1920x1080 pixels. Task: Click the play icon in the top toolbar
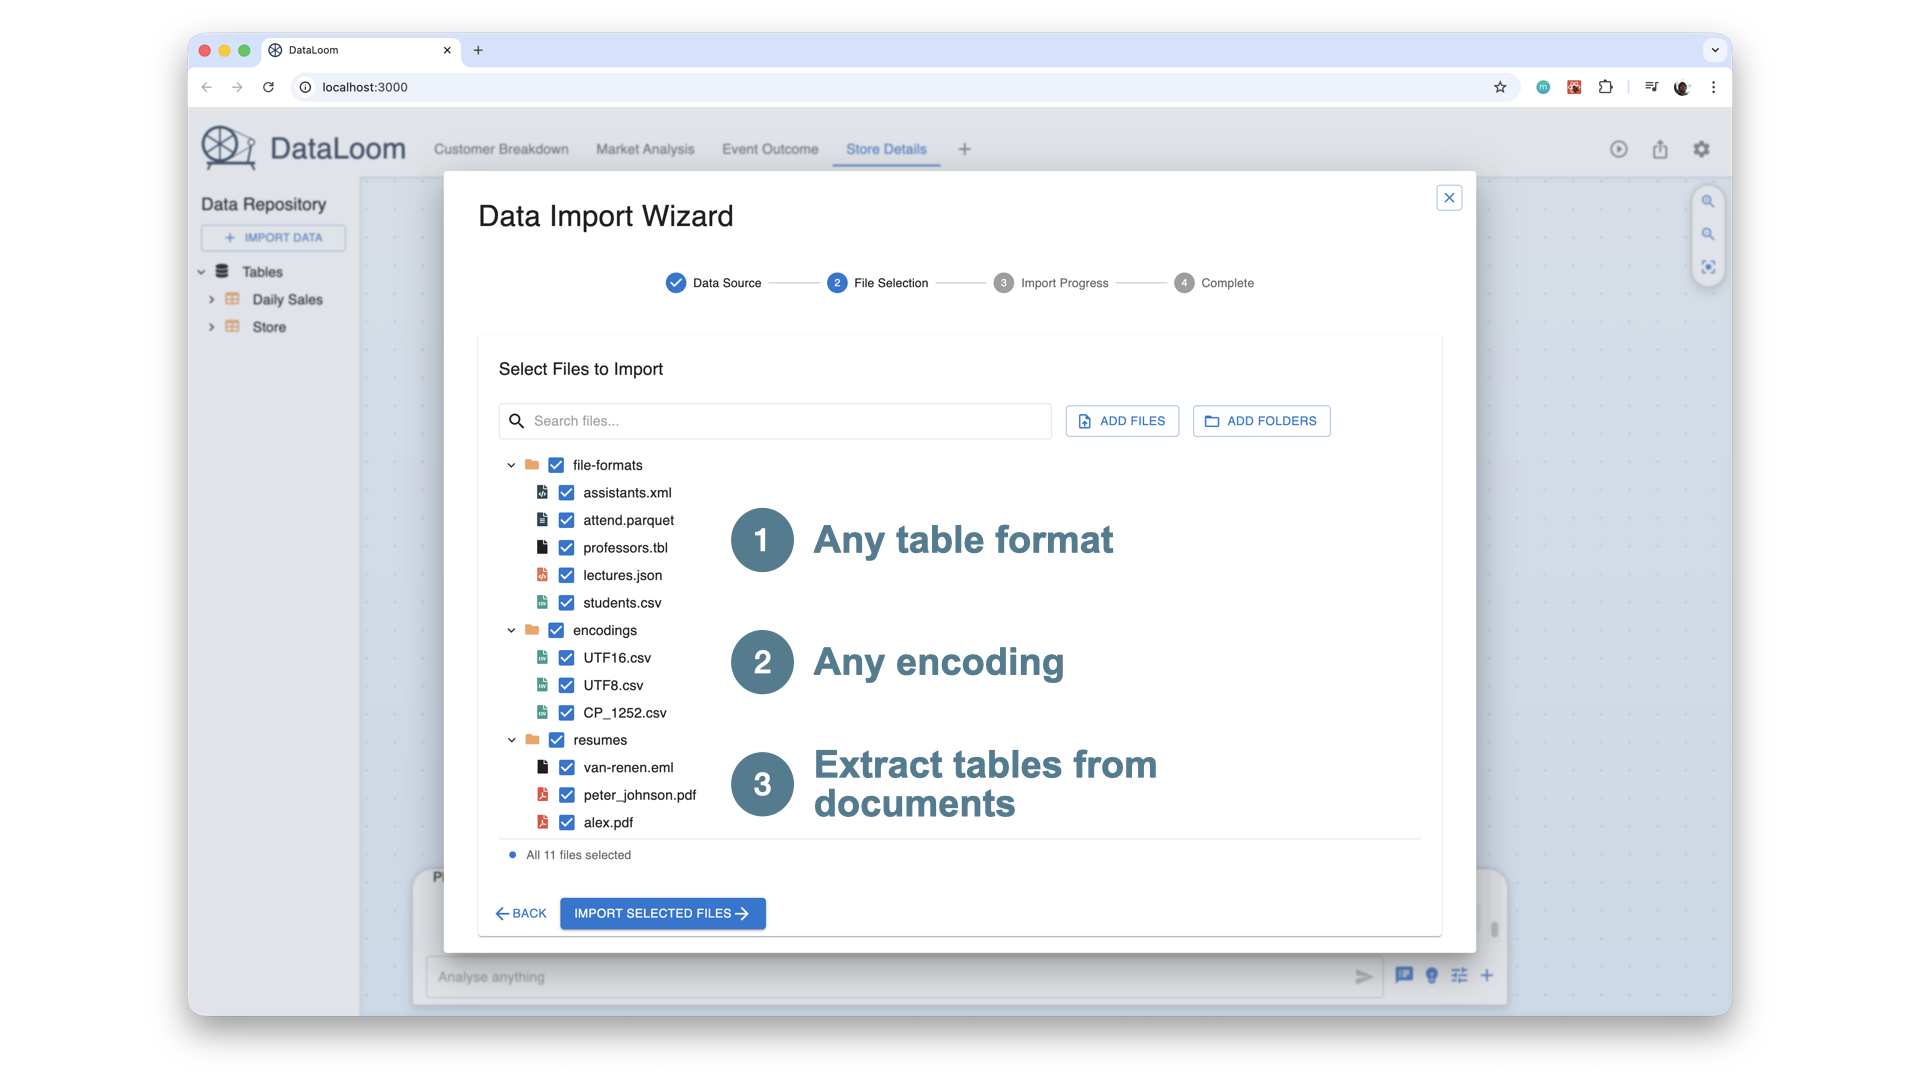click(1618, 148)
